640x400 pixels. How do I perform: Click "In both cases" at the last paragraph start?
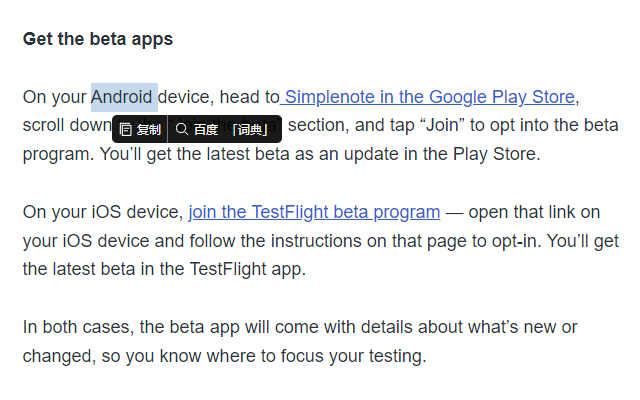[x=77, y=327]
